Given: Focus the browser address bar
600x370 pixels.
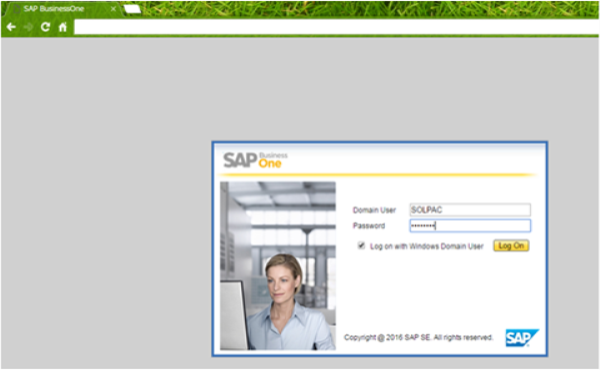Looking at the screenshot, I should [x=337, y=27].
